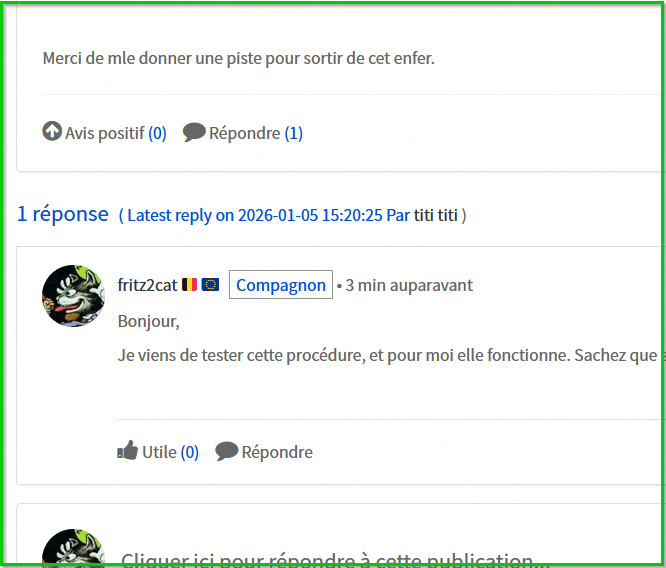The height and width of the screenshot is (568, 666).
Task: Click the "Cliquer ici pour répondre" field
Action: (x=328, y=559)
